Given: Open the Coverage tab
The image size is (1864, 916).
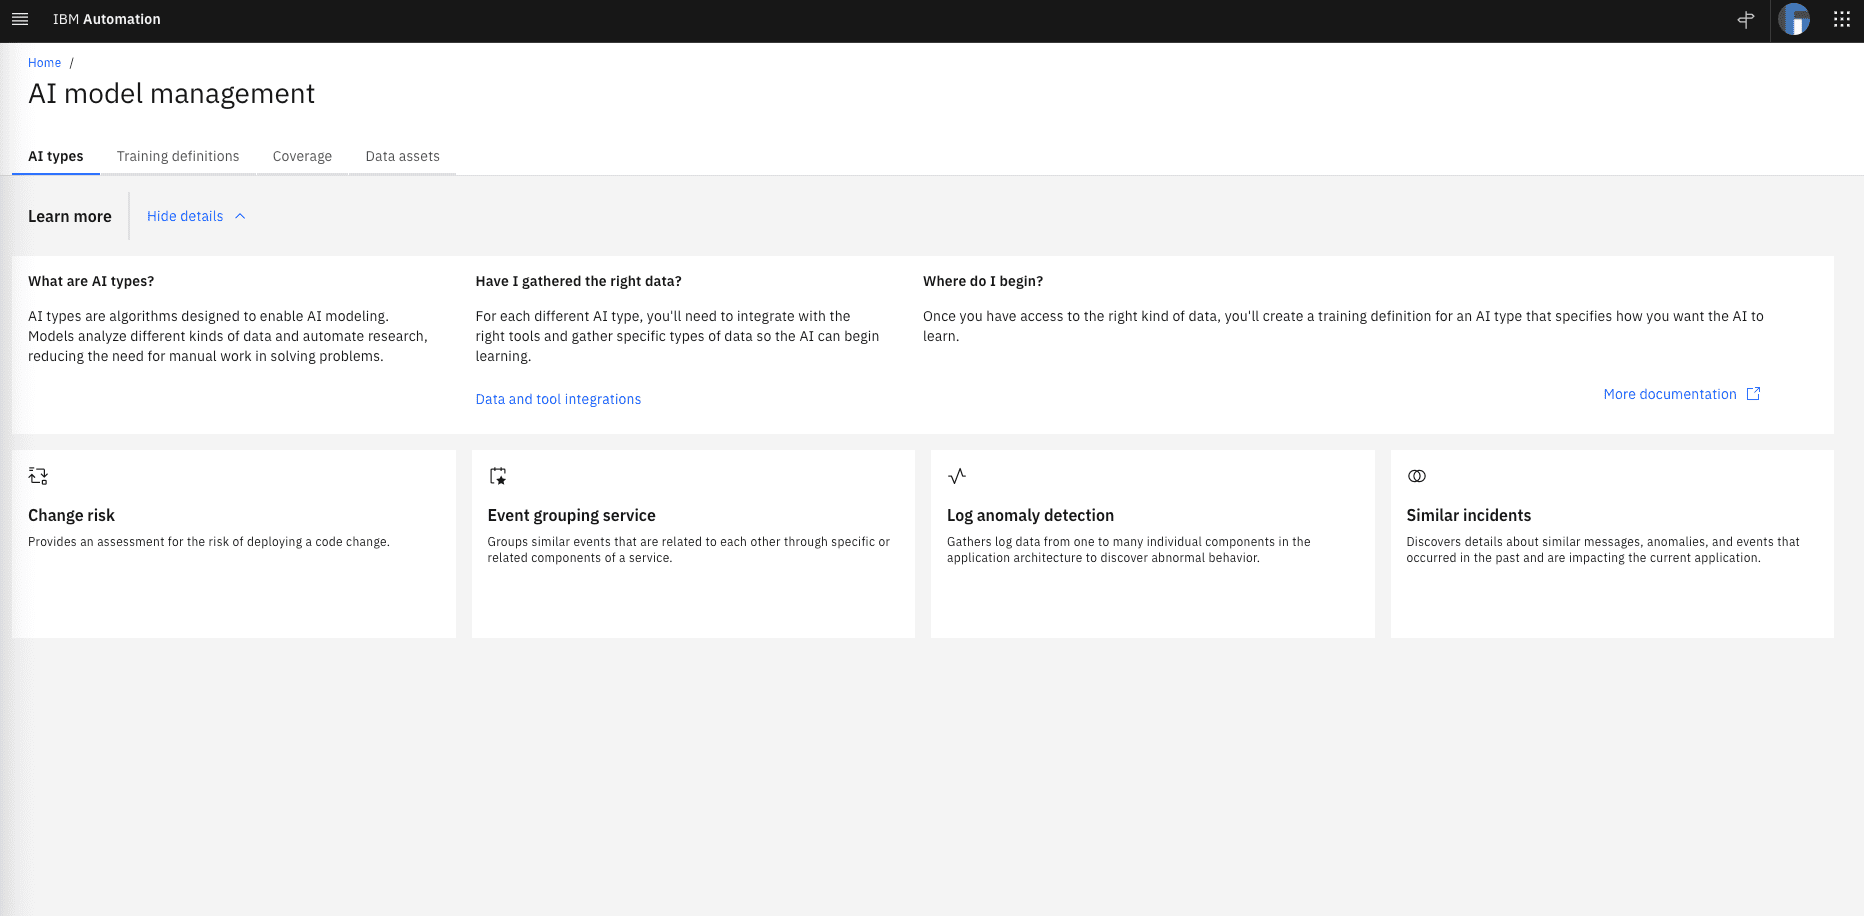Looking at the screenshot, I should [302, 156].
